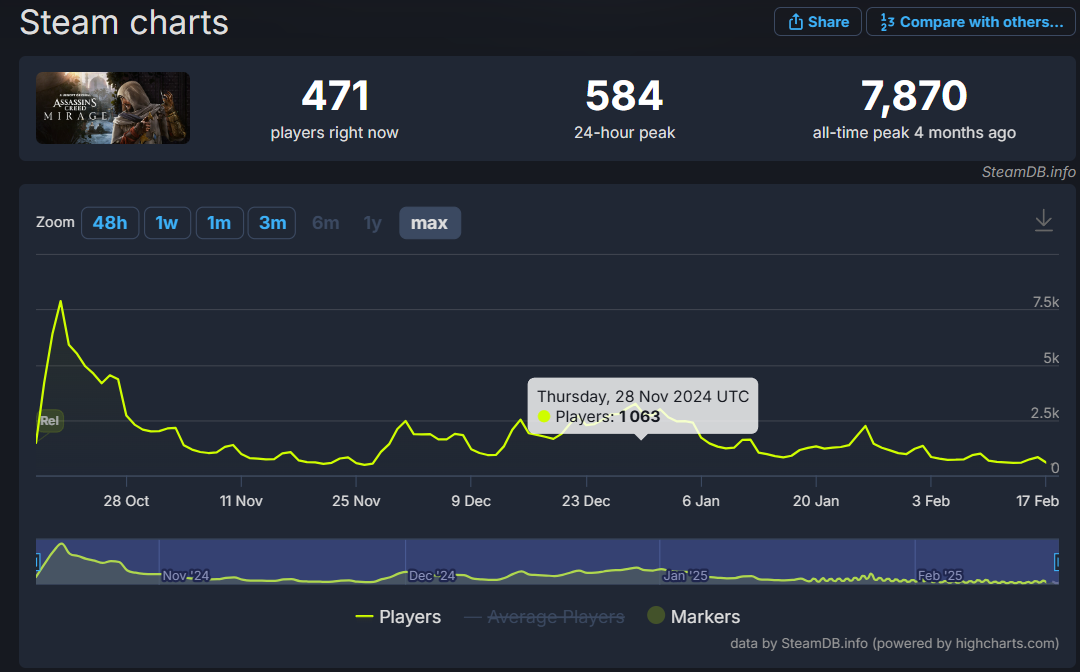Click the 28 Oct axis label

126,501
